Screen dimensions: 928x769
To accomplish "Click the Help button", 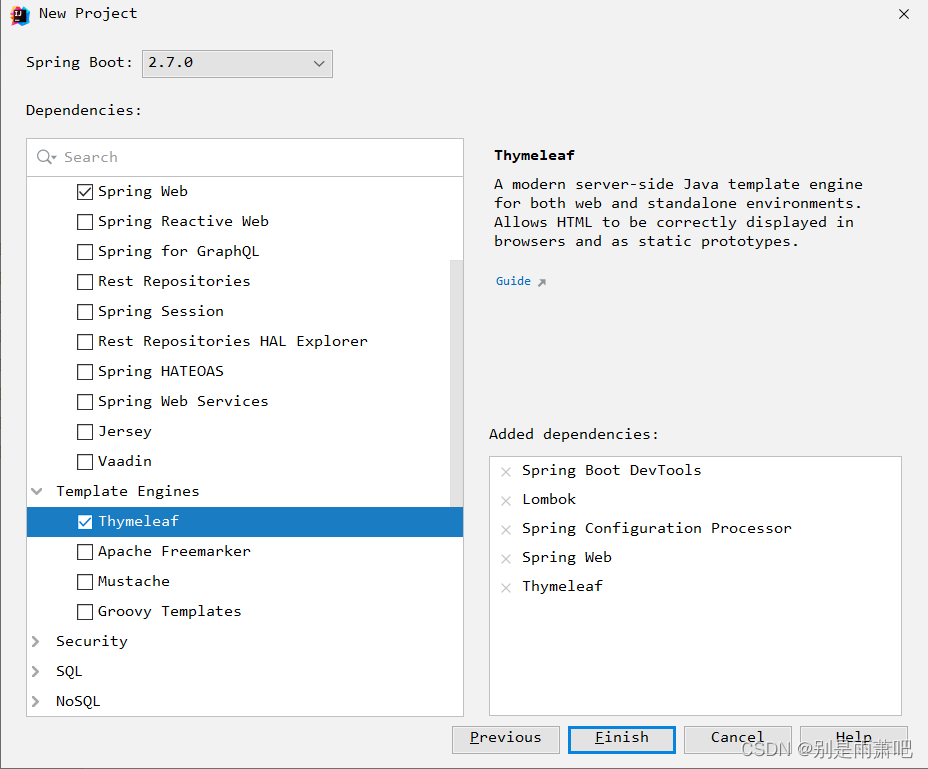I will pyautogui.click(x=854, y=739).
